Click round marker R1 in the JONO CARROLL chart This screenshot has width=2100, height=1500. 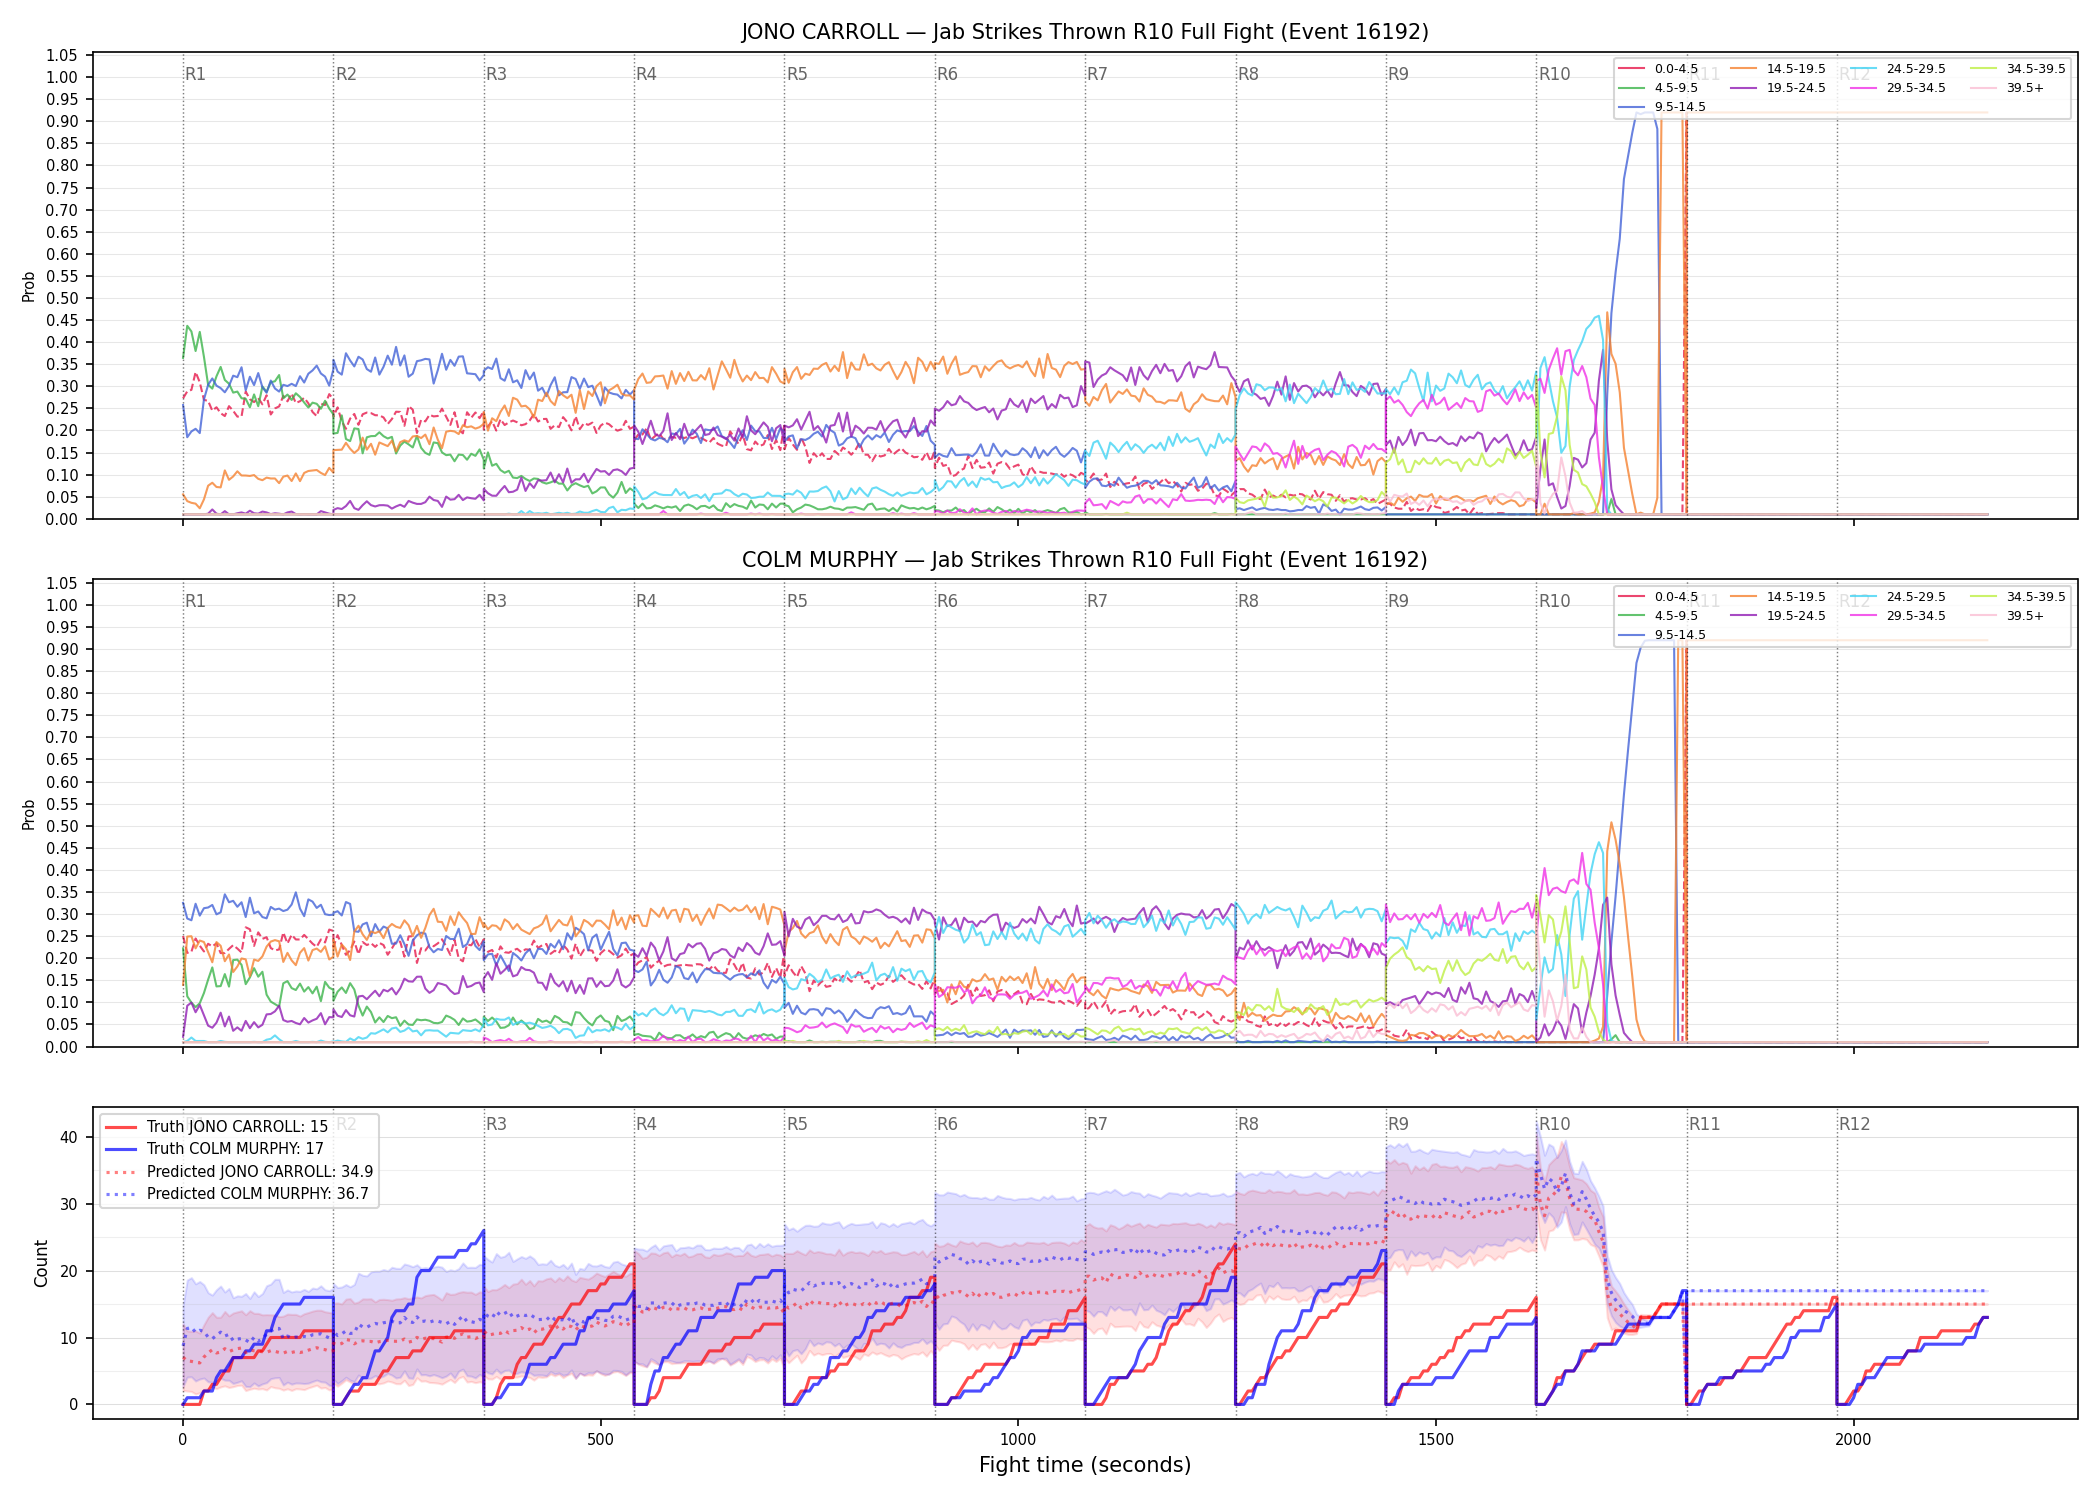[196, 74]
